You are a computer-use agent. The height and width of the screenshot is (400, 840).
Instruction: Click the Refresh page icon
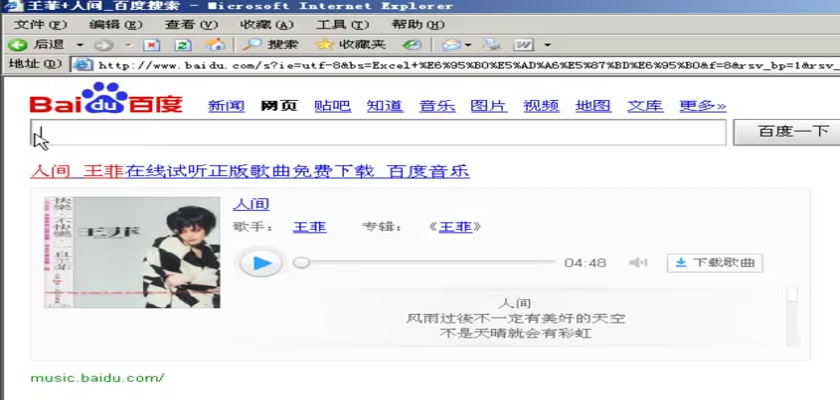184,45
